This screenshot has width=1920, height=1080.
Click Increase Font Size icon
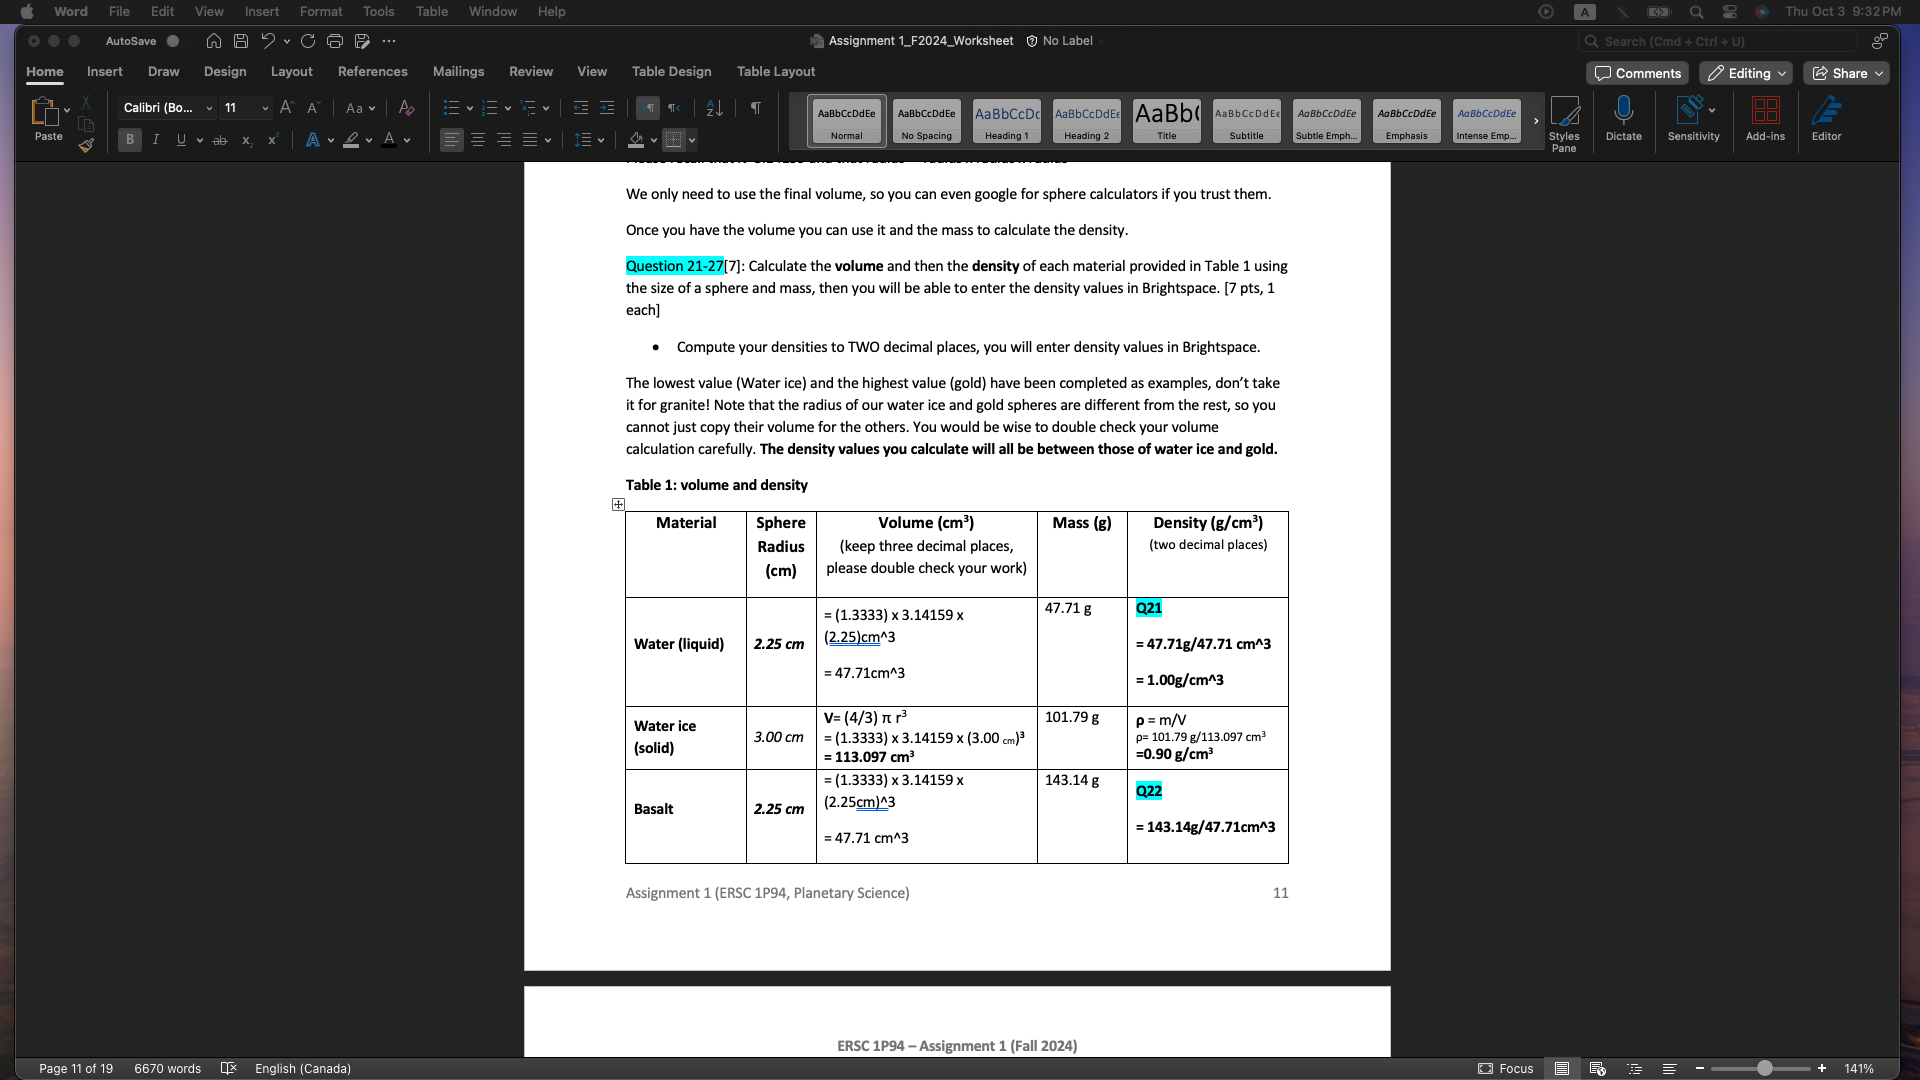287,108
